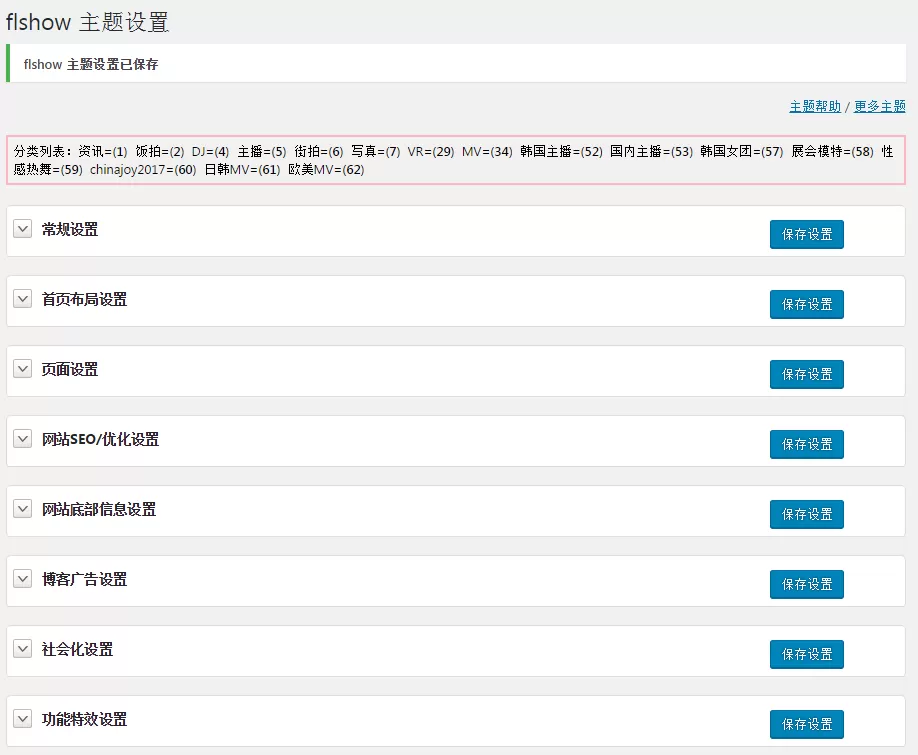Open the 更多主题 link
918x755 pixels.
click(x=879, y=106)
